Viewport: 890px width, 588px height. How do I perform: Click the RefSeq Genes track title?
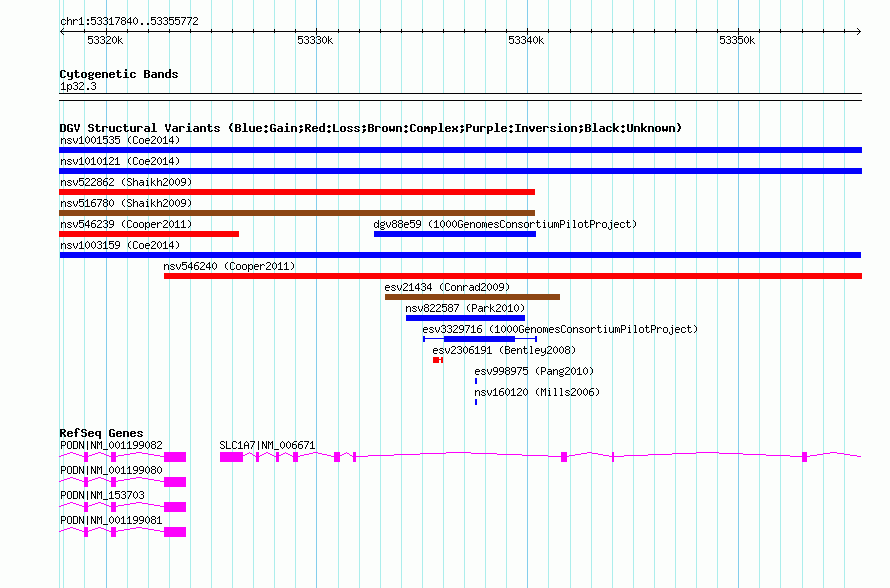click(x=102, y=433)
